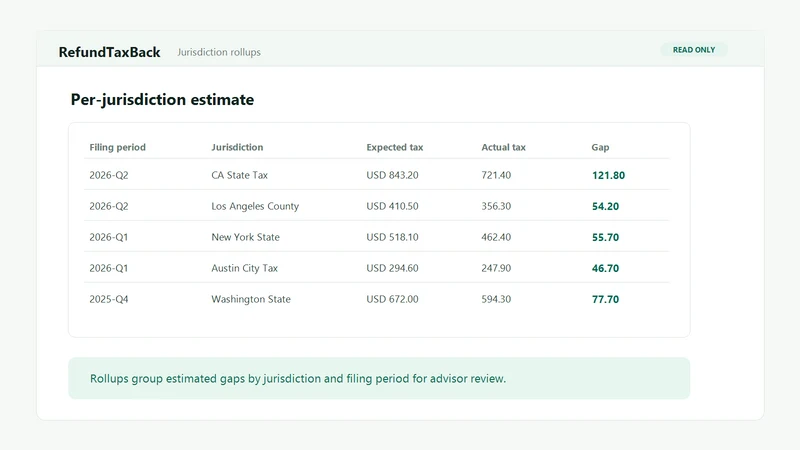Screen dimensions: 800x450
Task: Click gap value 54.20
Action: tap(605, 207)
